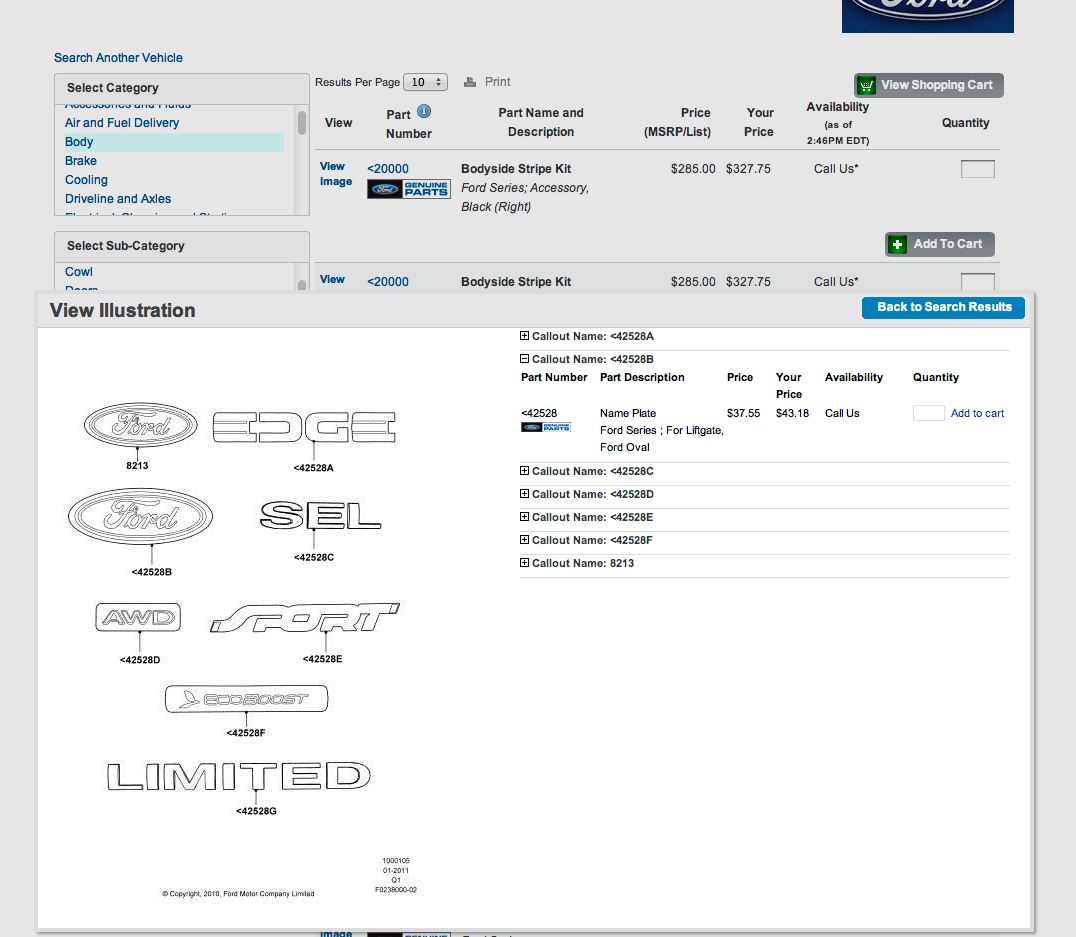Screen dimensions: 1076x937
Task: Click the Select Category list scrollbar
Action: 302,123
